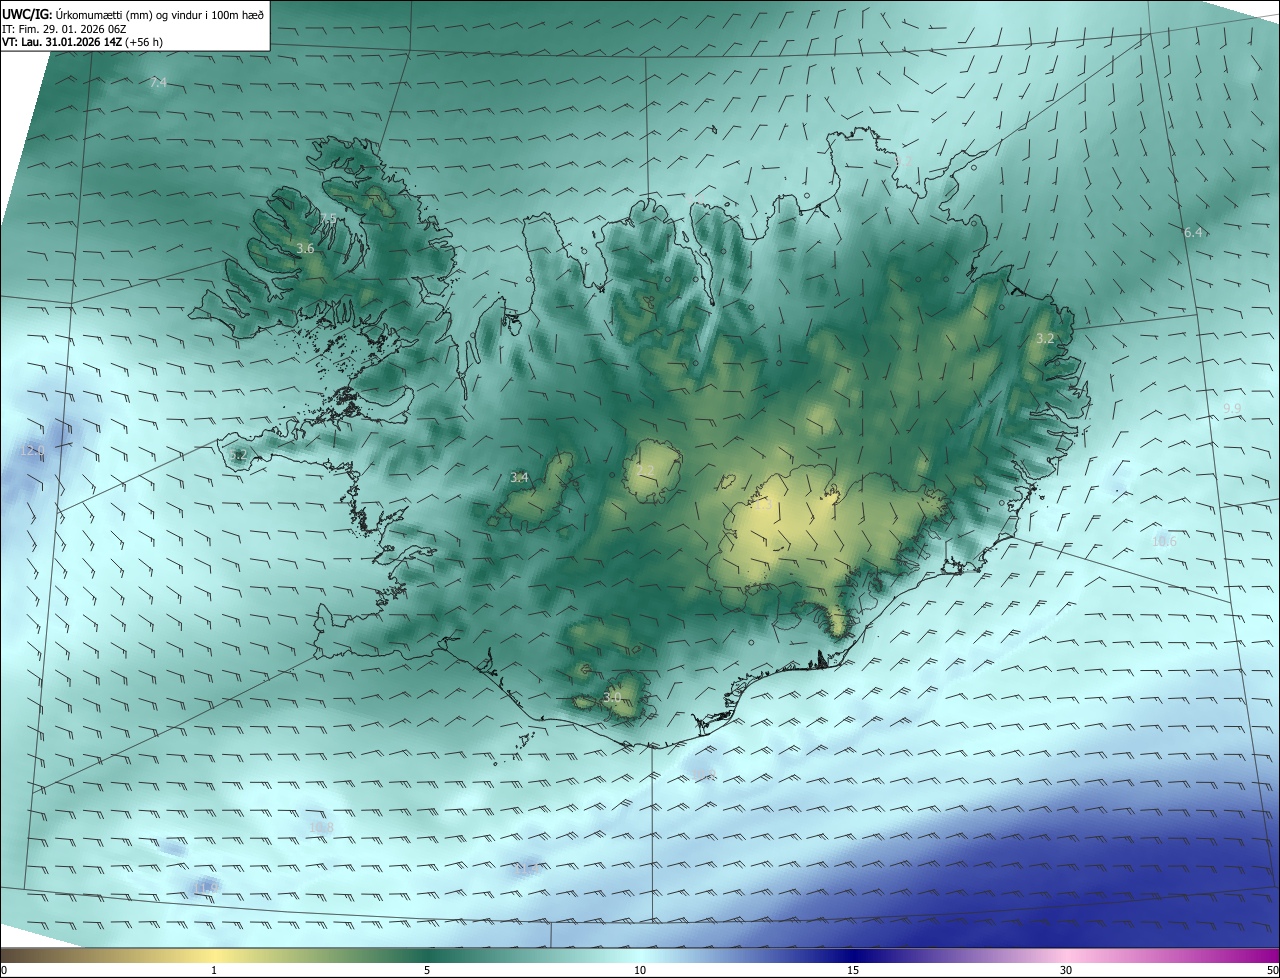Click the 15 tick on the color scale
The height and width of the screenshot is (978, 1280).
pos(853,970)
